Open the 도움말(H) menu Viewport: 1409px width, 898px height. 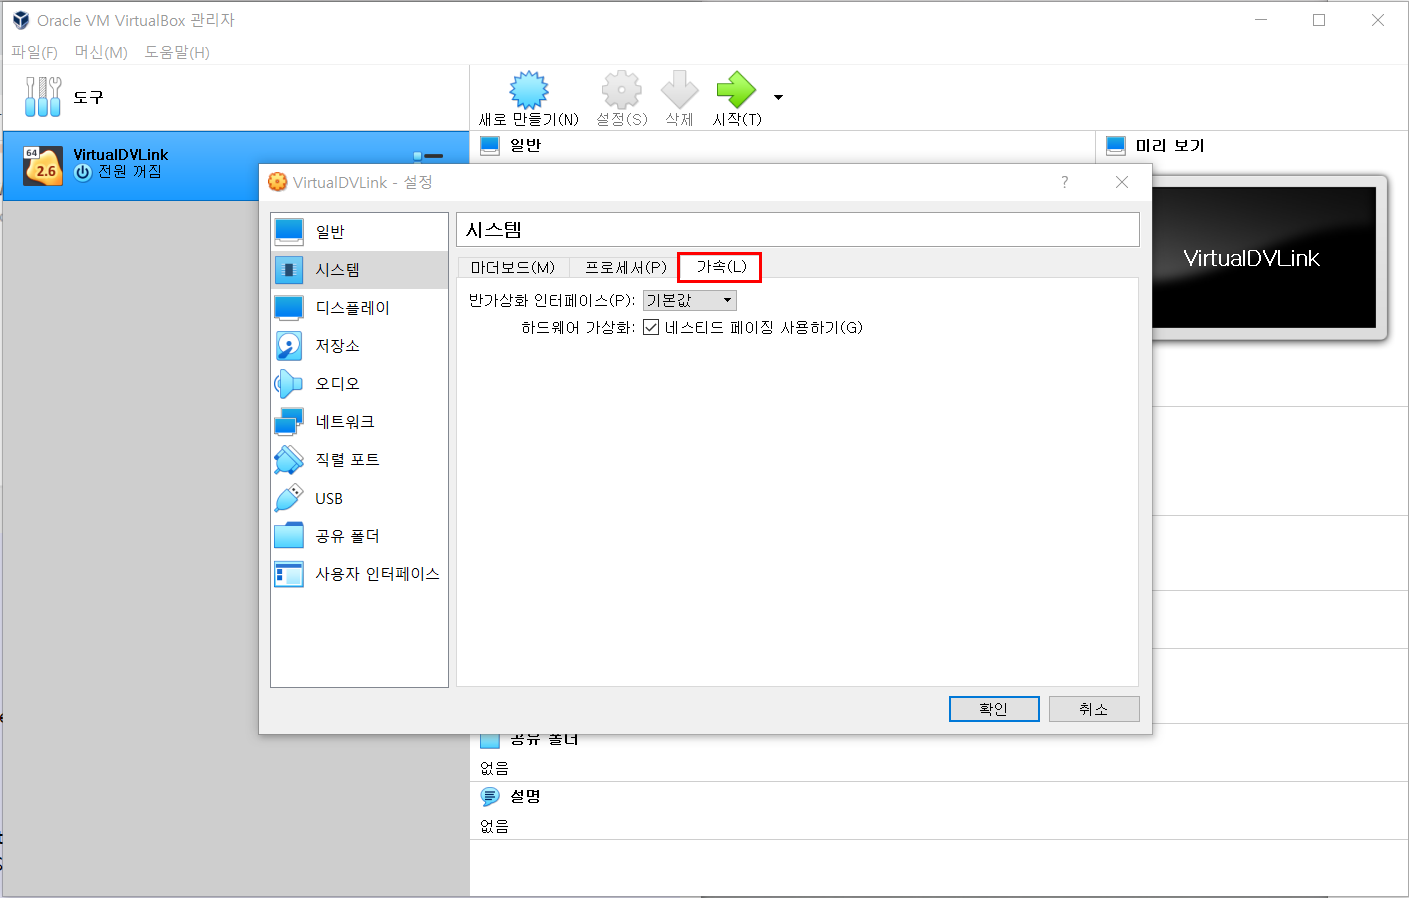pos(177,52)
